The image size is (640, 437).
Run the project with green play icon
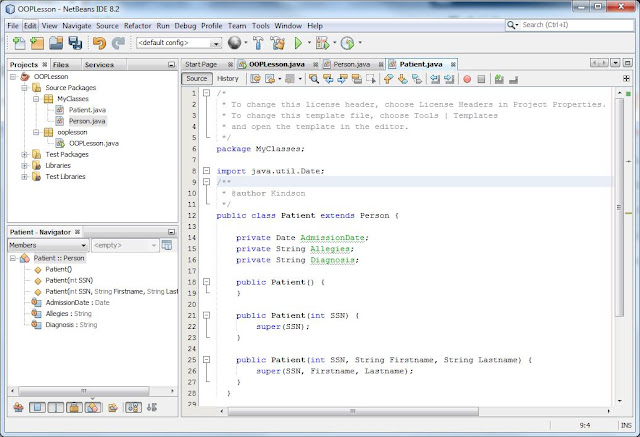point(298,43)
